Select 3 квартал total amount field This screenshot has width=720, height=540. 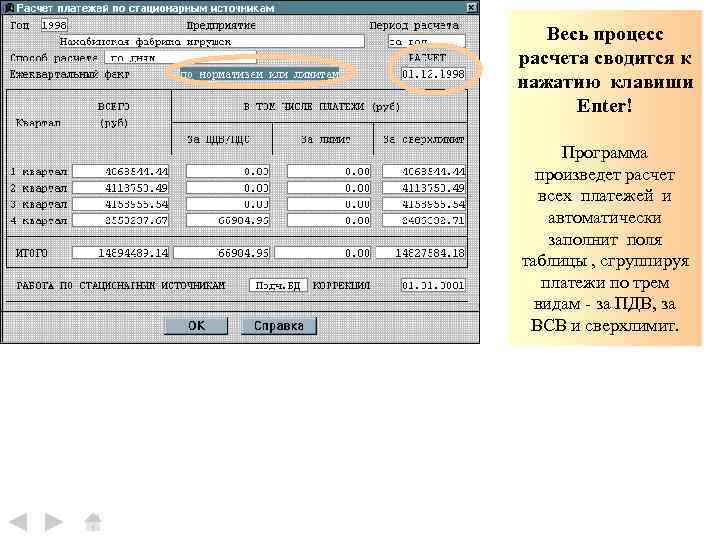(121, 204)
